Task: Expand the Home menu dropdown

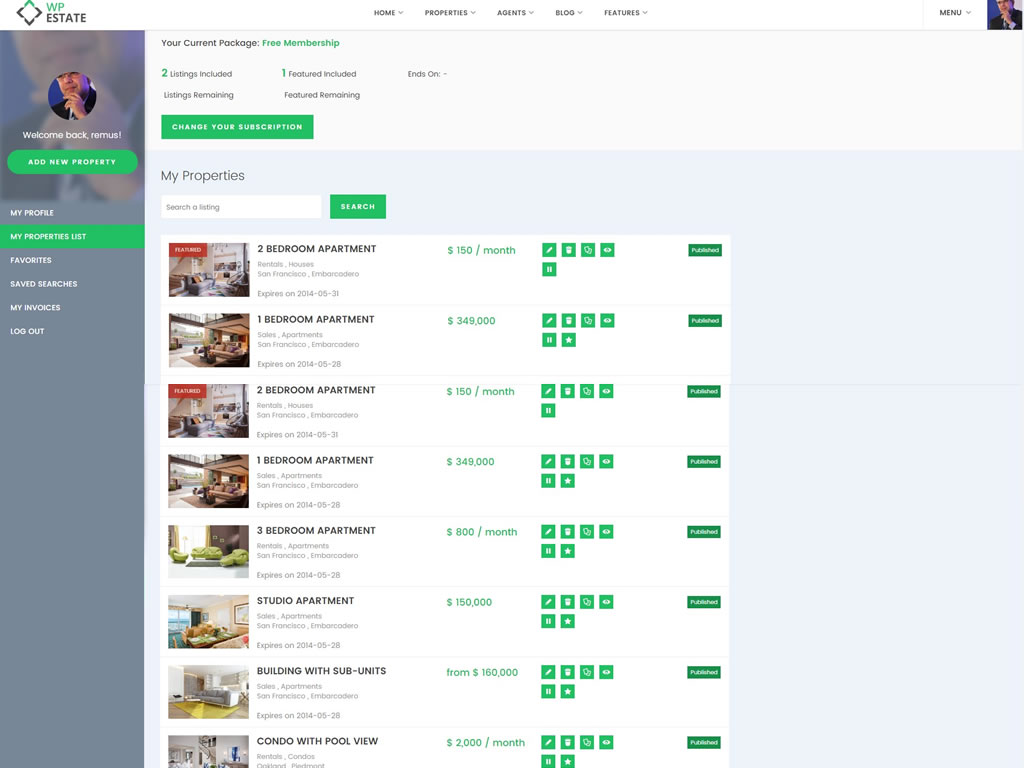Action: [389, 13]
